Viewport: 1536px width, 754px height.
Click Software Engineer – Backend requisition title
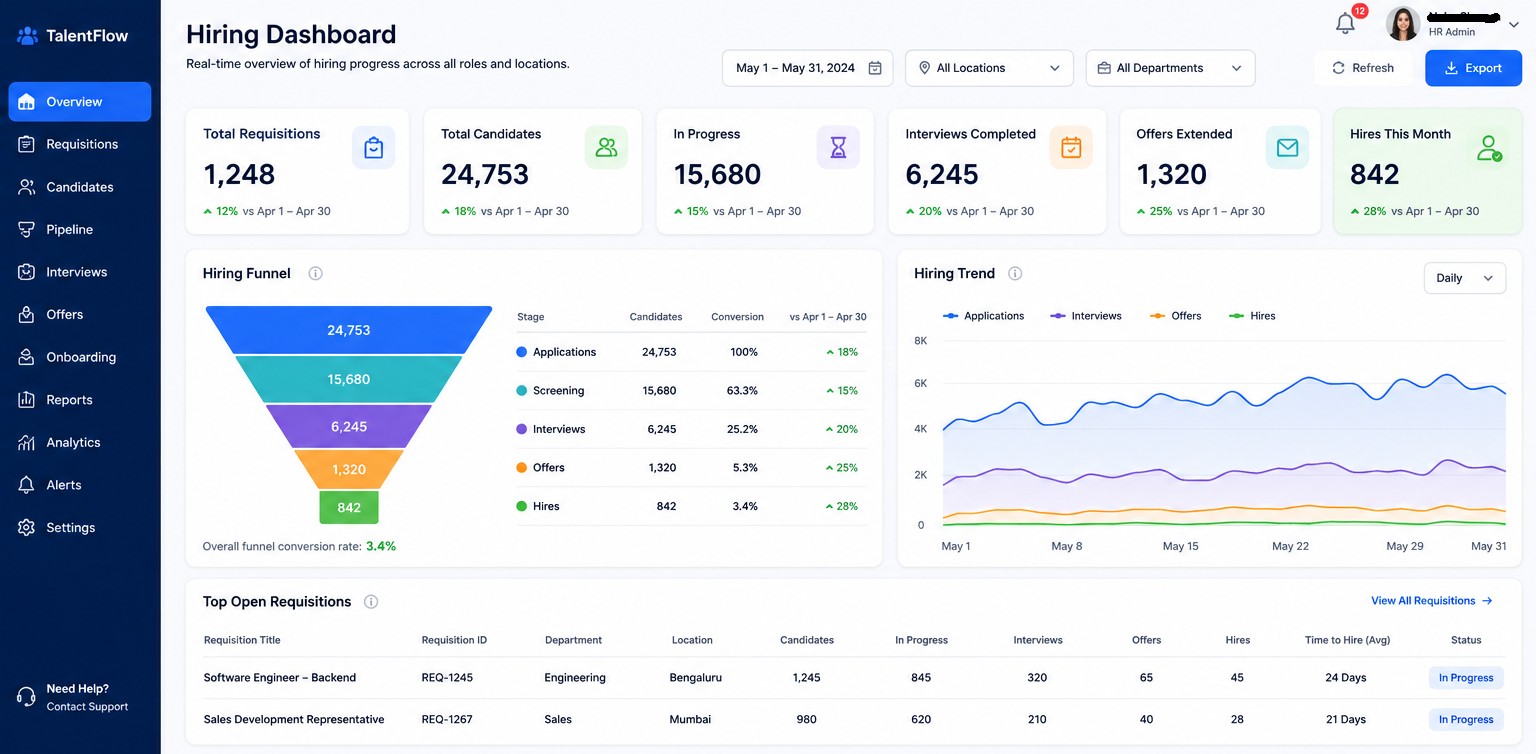[280, 677]
